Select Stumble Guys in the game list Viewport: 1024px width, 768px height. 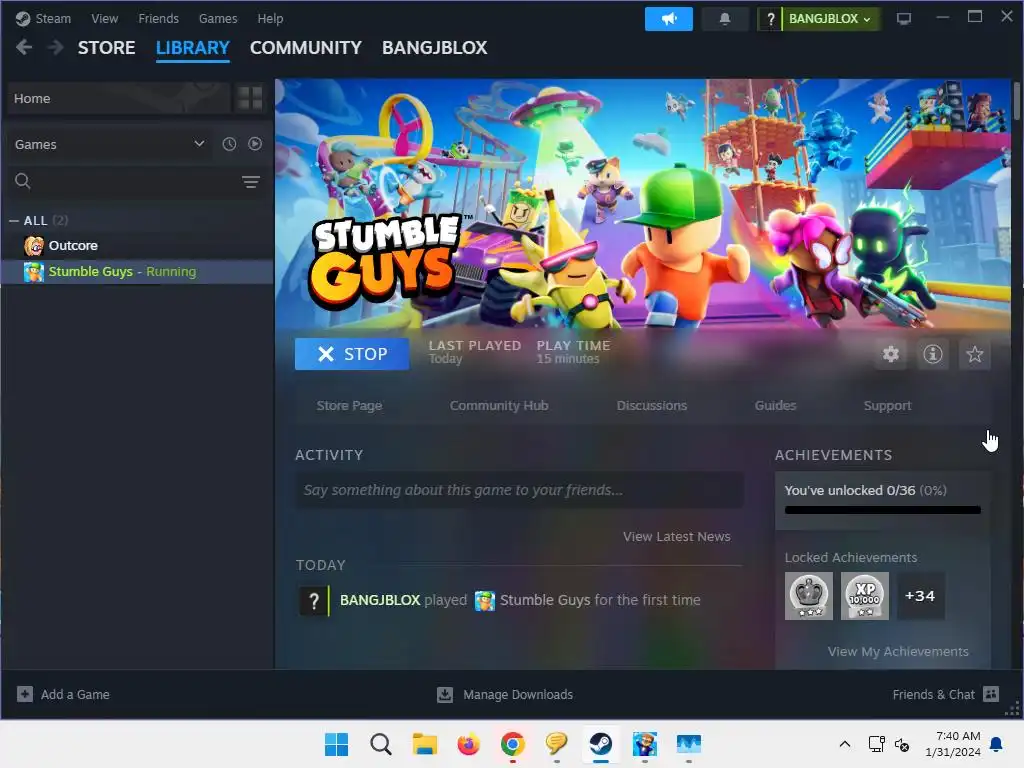coord(137,272)
